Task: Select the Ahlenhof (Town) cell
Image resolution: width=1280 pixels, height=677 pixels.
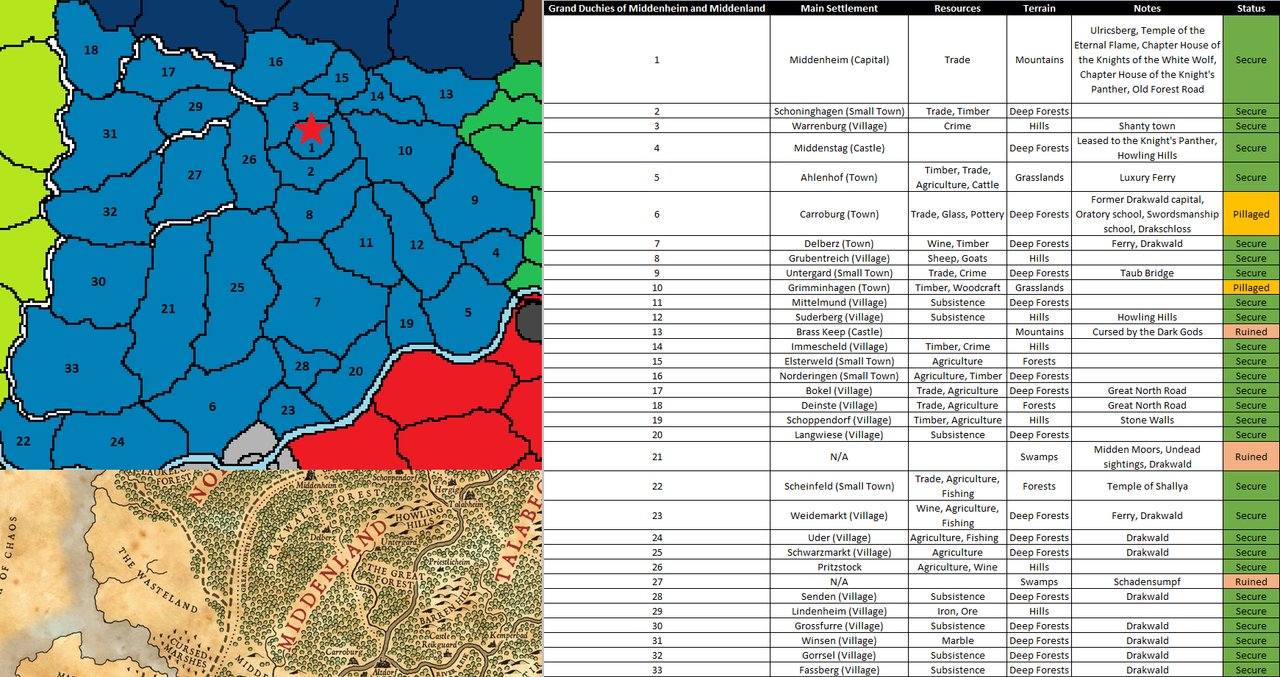Action: point(839,177)
